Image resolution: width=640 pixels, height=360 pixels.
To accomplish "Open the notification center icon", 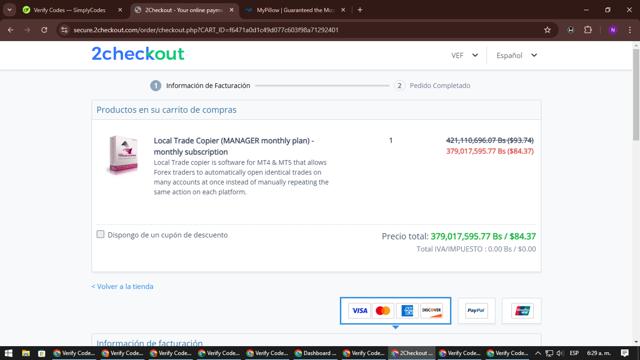I will click(x=624, y=353).
